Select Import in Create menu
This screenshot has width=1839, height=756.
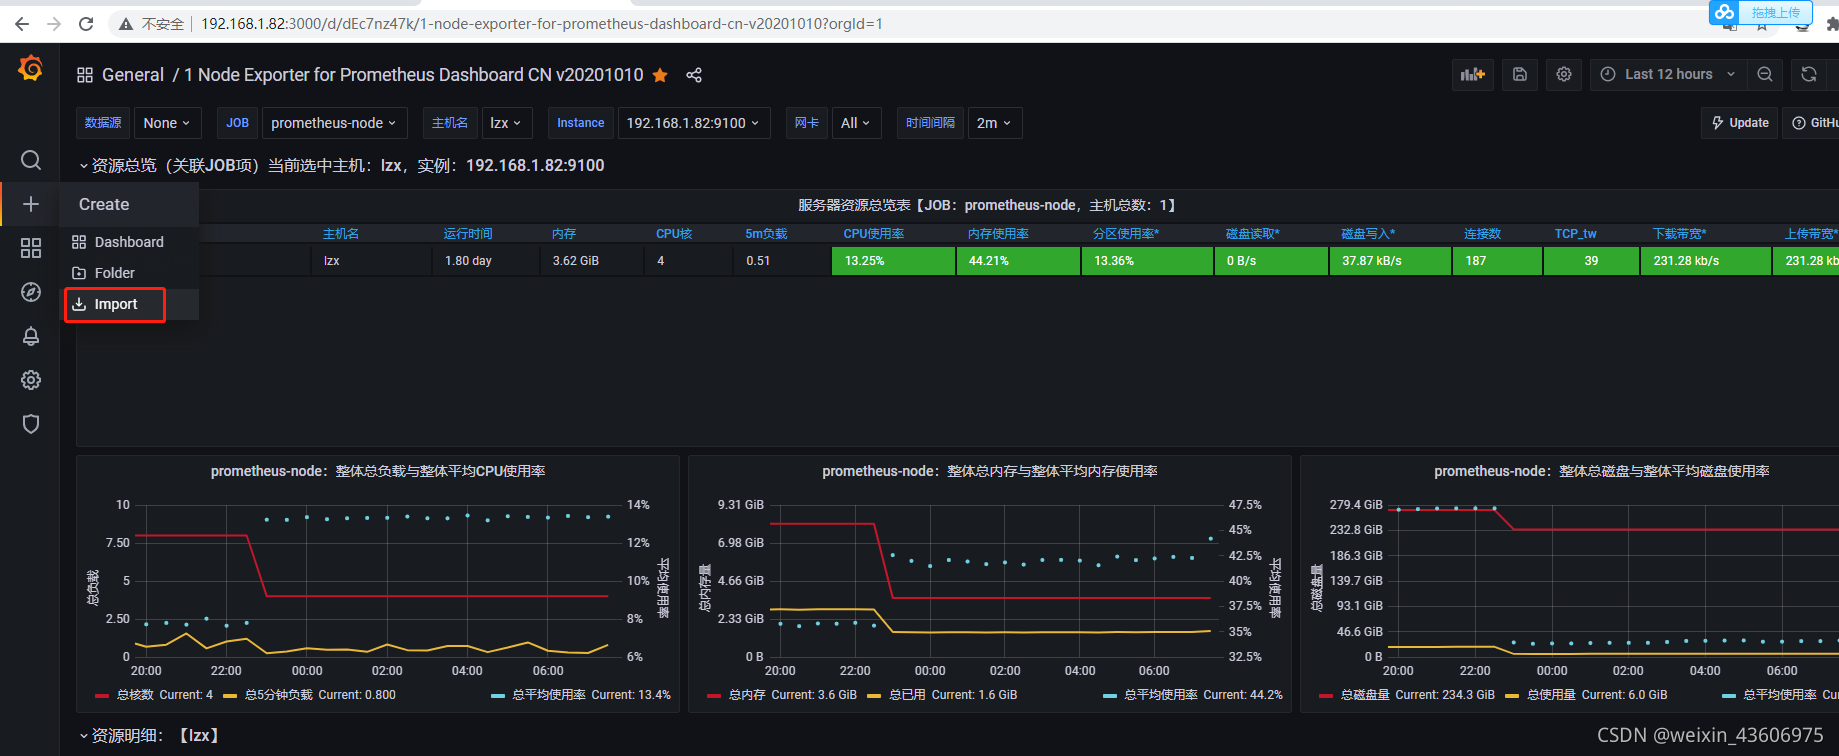pos(130,304)
